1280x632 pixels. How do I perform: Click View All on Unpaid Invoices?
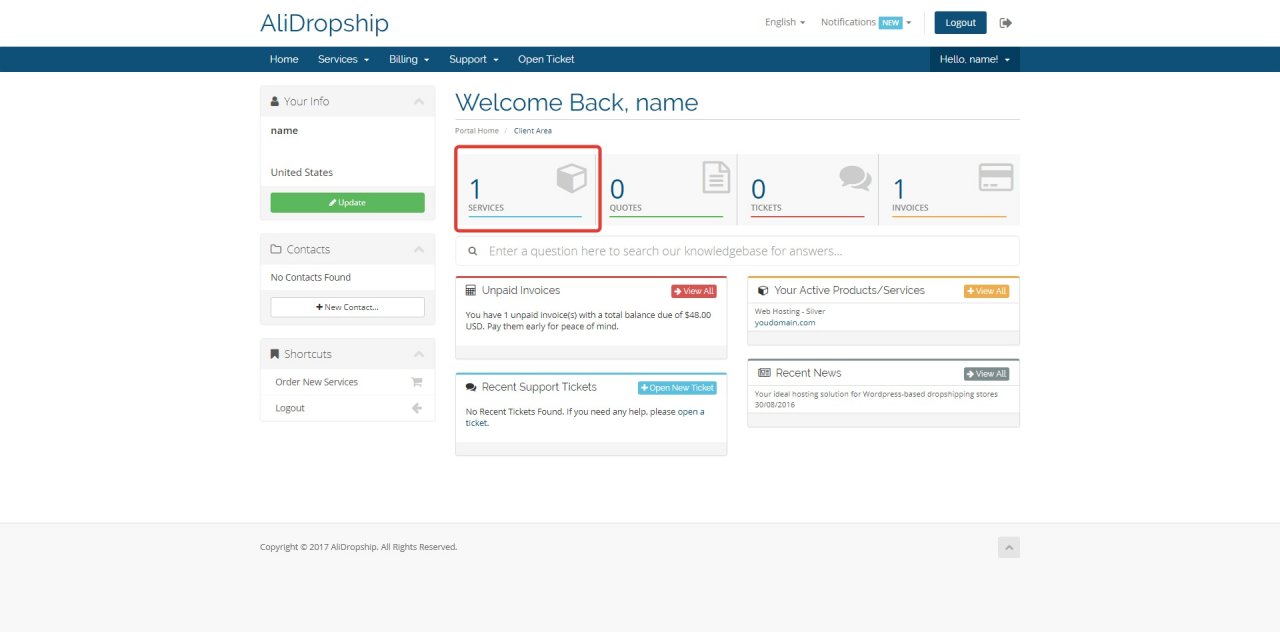coord(693,291)
